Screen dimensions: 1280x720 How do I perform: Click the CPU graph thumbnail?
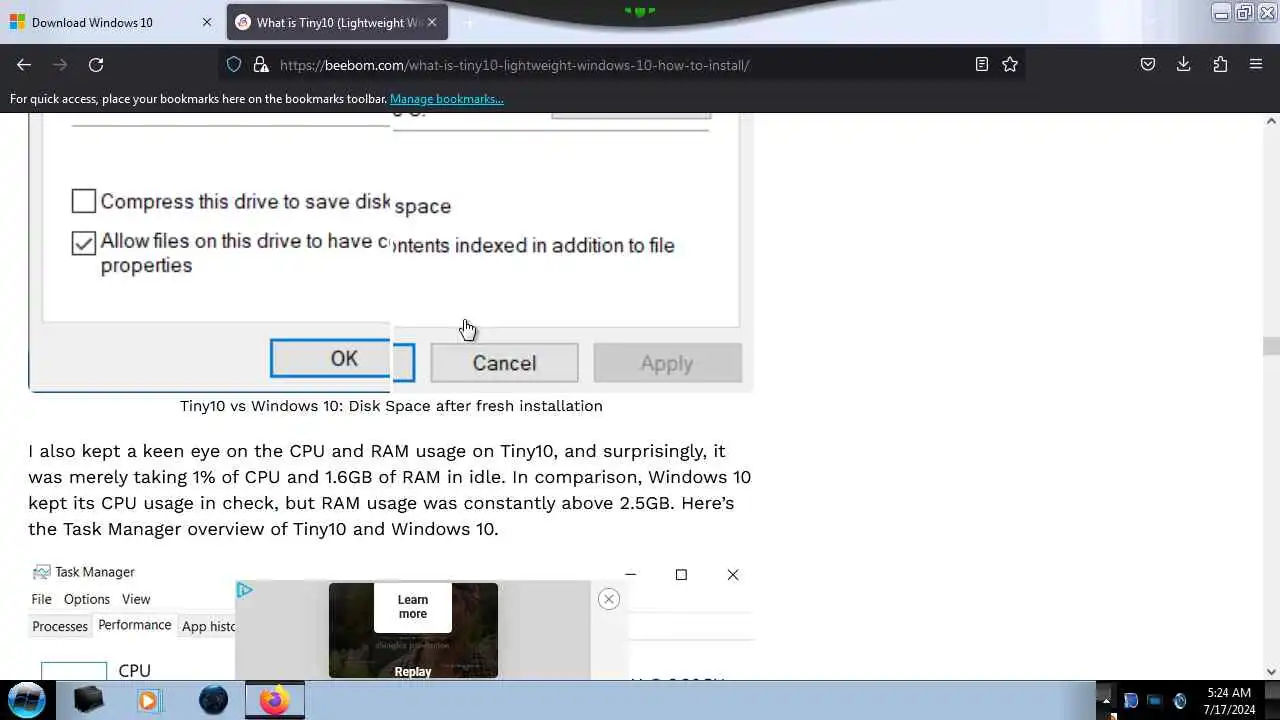pyautogui.click(x=74, y=670)
